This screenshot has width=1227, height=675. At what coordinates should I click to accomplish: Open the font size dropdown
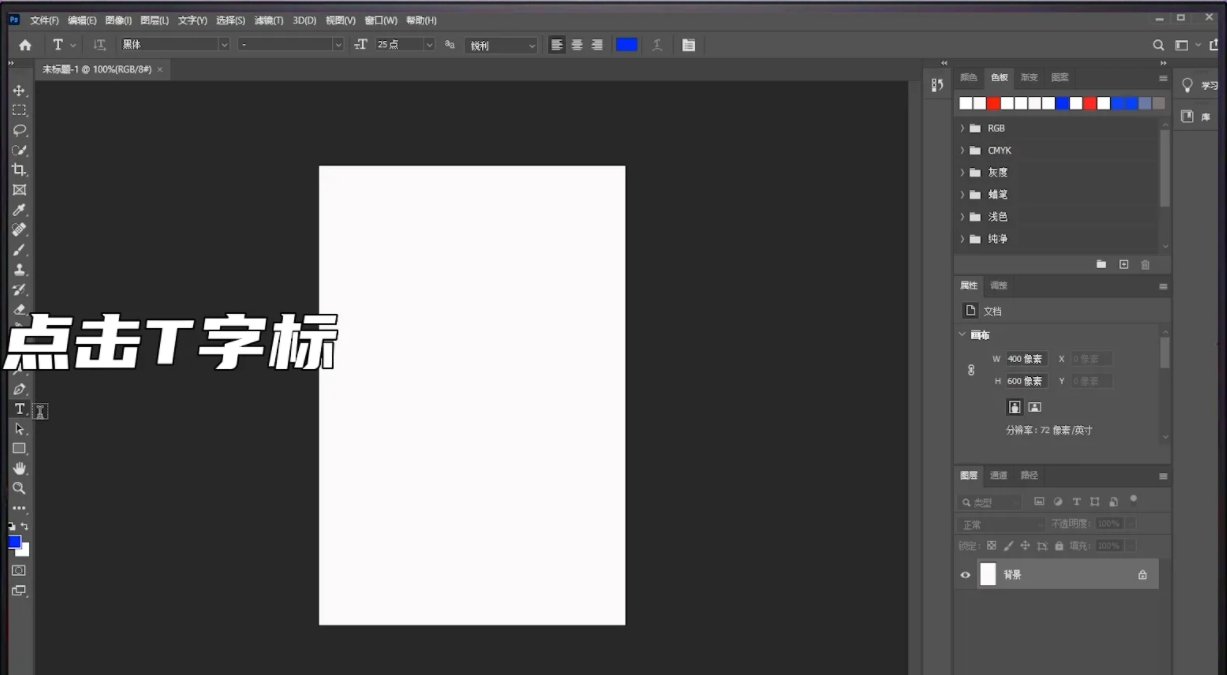pyautogui.click(x=429, y=44)
